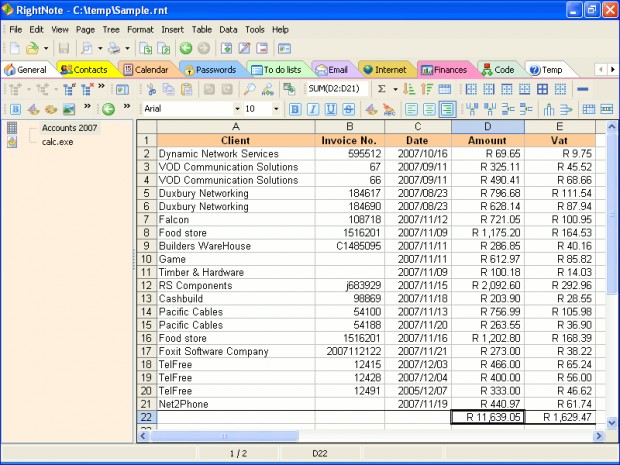
Task: Sort ascending using the up-arrow sort icon
Action: point(427,89)
